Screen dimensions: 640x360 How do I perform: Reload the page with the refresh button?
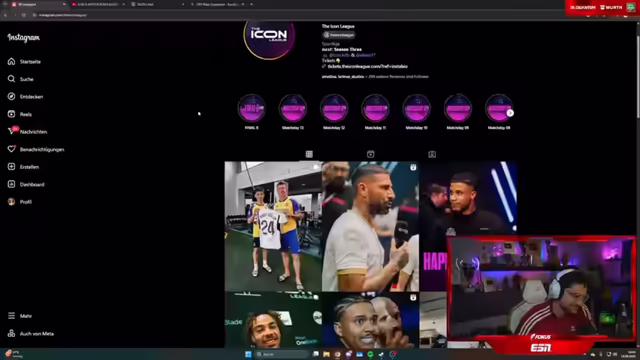(24, 15)
